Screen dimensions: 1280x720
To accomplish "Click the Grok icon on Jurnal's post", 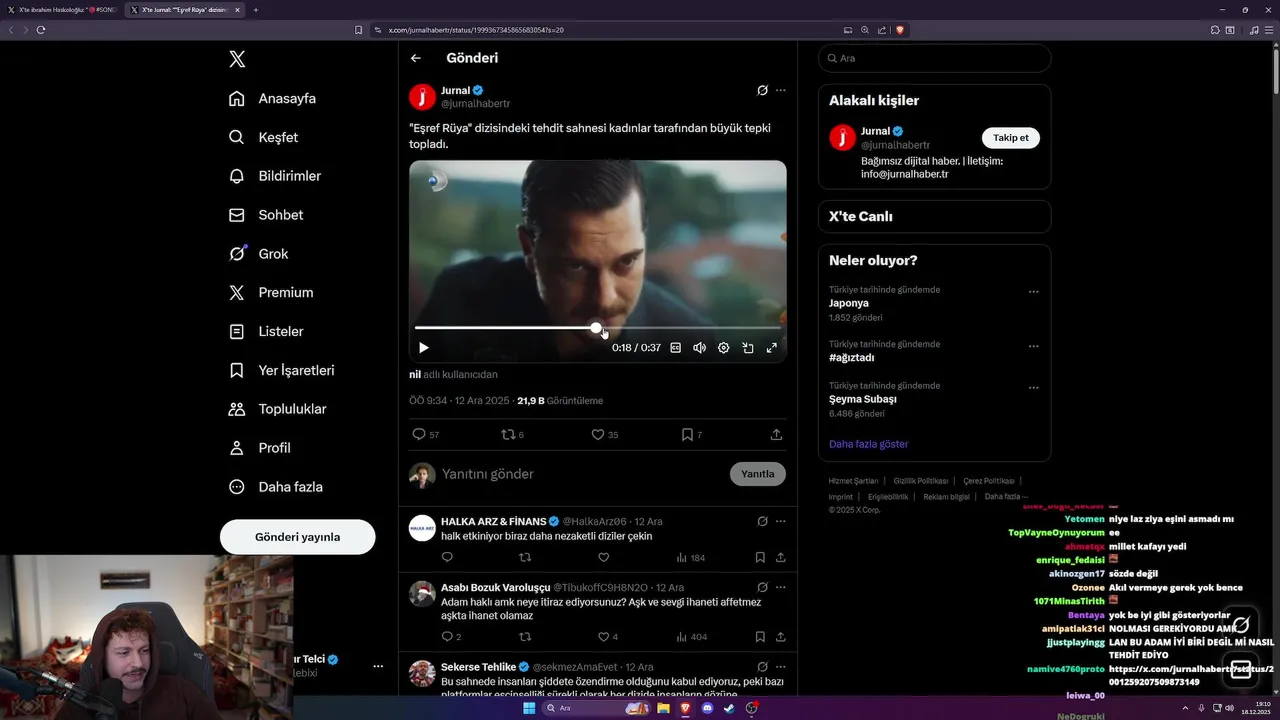I will pos(762,90).
